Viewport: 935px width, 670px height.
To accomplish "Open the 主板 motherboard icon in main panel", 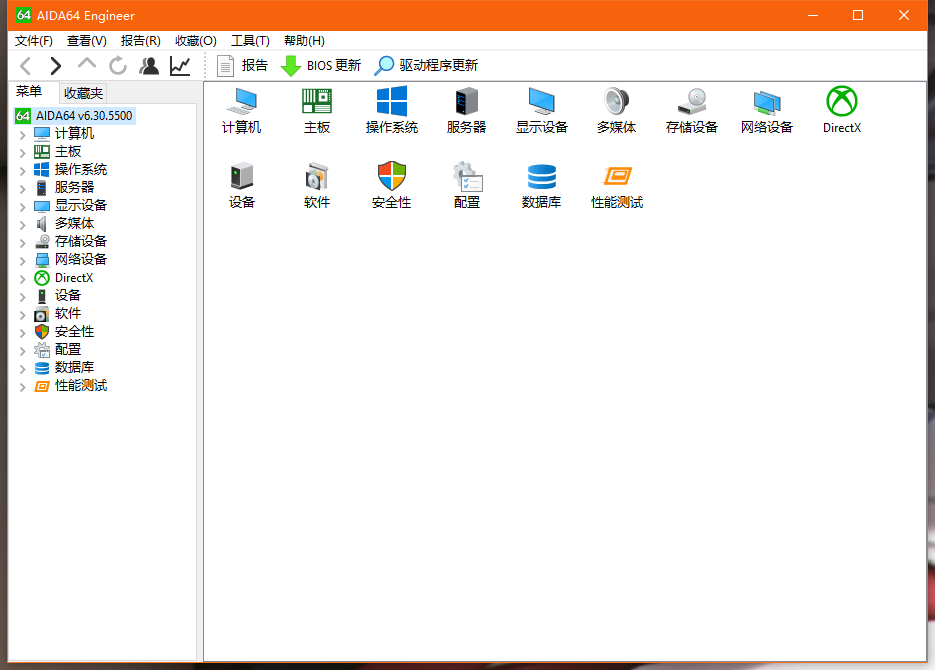I will pos(316,102).
